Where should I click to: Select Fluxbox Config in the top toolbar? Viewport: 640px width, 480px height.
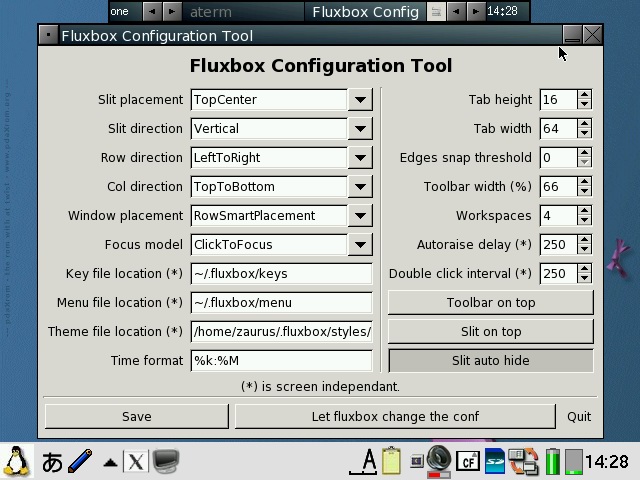click(x=365, y=12)
